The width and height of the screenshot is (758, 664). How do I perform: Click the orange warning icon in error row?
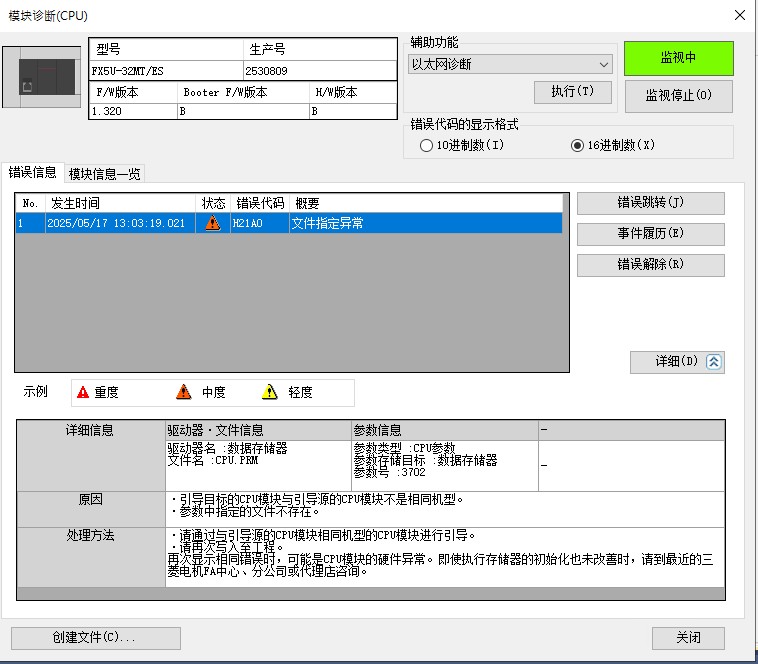[212, 224]
